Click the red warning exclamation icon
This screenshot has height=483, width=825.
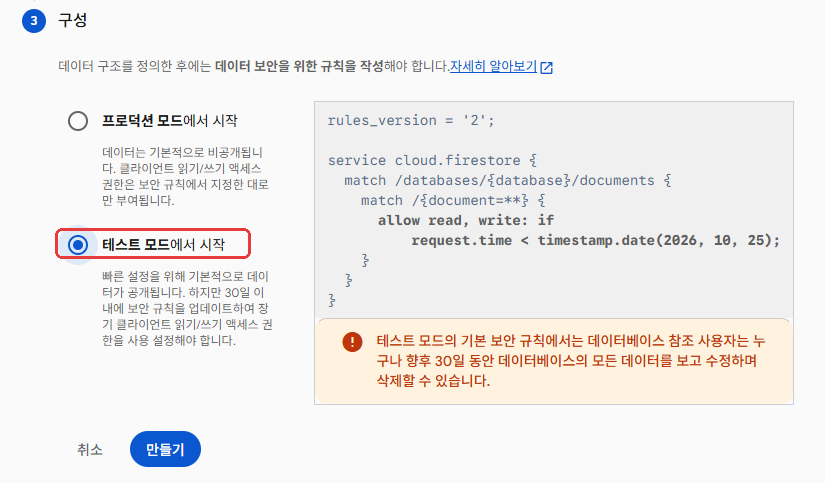point(352,342)
